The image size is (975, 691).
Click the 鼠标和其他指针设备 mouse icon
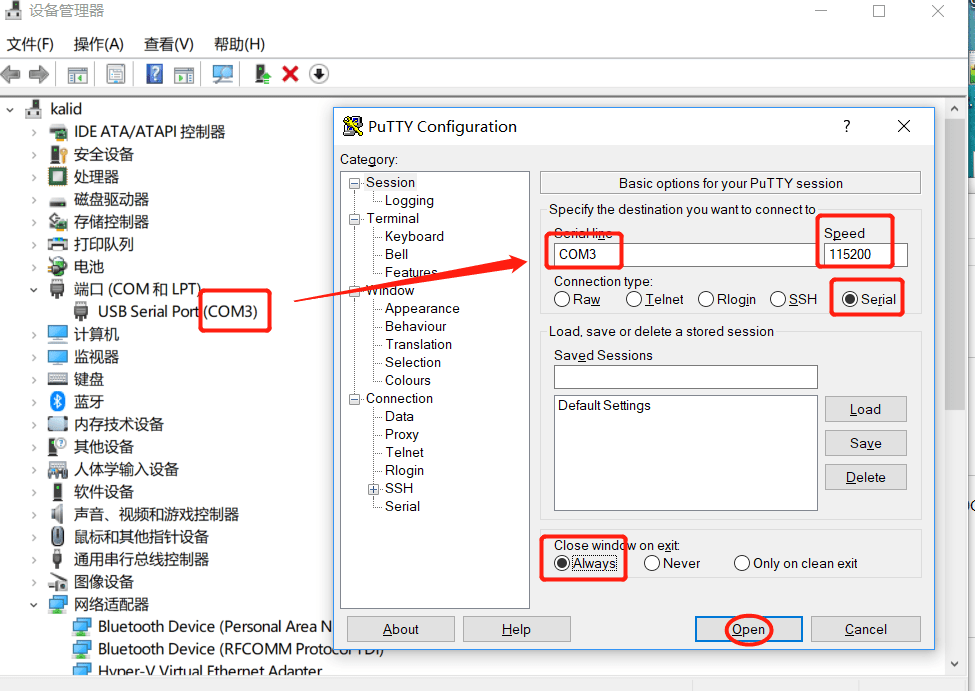point(57,536)
